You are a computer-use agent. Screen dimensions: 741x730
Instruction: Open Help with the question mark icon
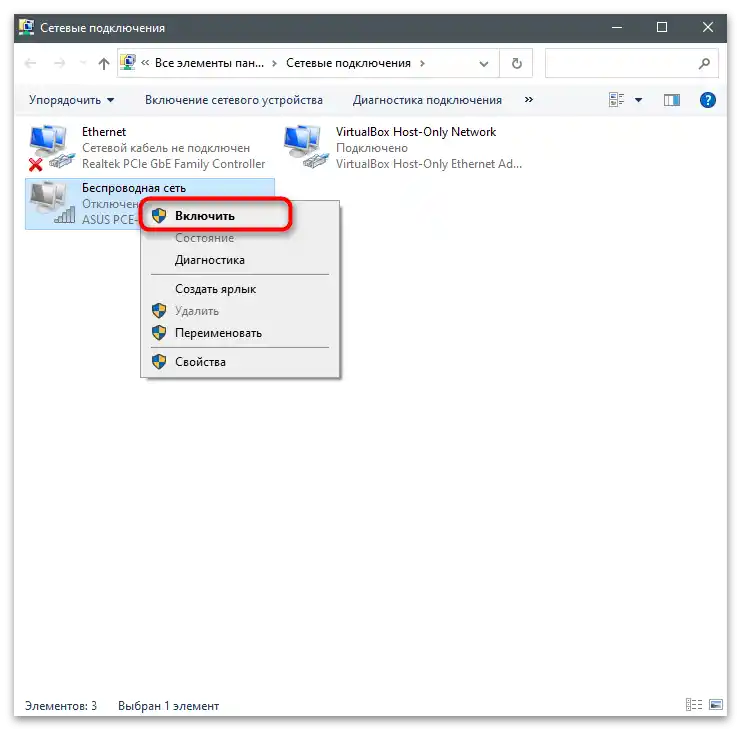point(707,100)
